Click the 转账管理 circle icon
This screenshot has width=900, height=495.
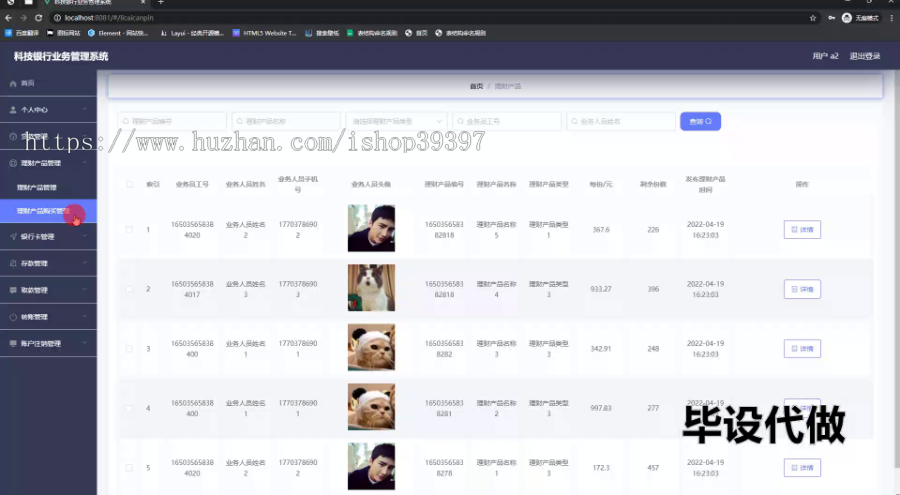click(x=13, y=317)
